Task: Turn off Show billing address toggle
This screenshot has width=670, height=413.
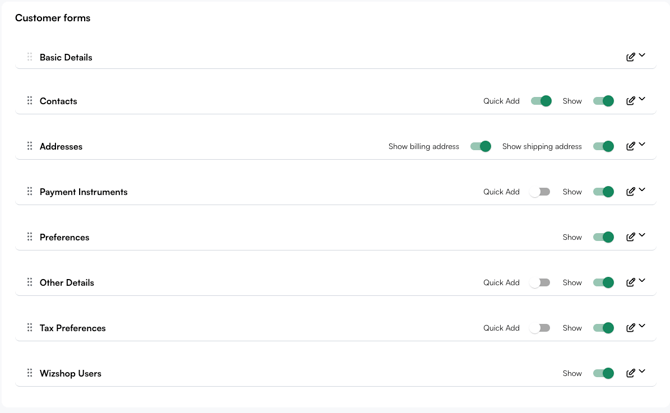Action: [481, 146]
